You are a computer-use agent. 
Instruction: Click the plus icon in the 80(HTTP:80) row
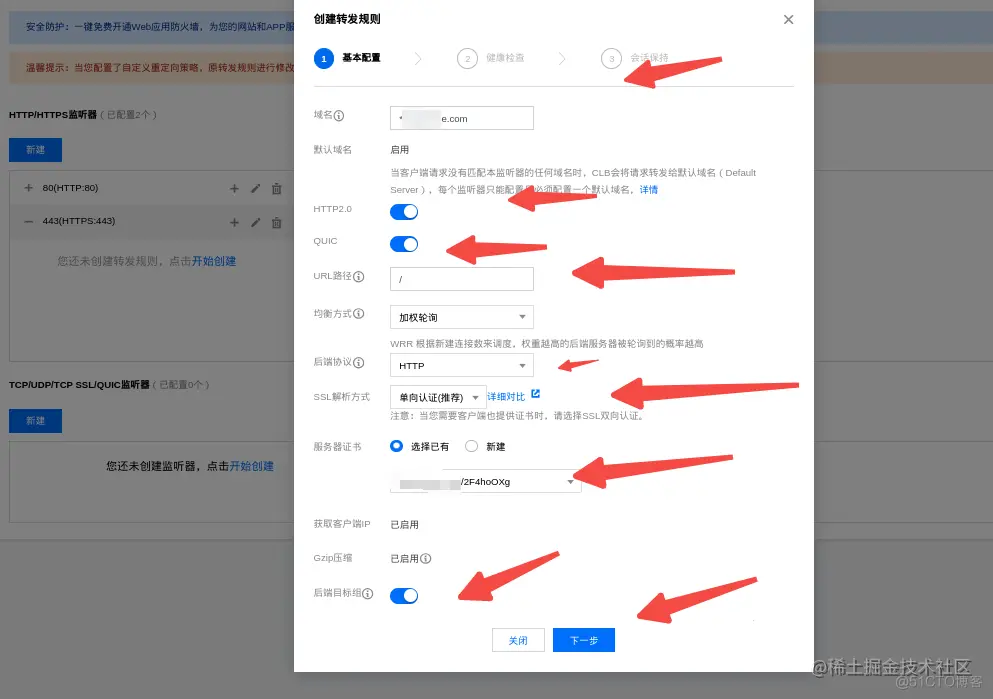234,189
